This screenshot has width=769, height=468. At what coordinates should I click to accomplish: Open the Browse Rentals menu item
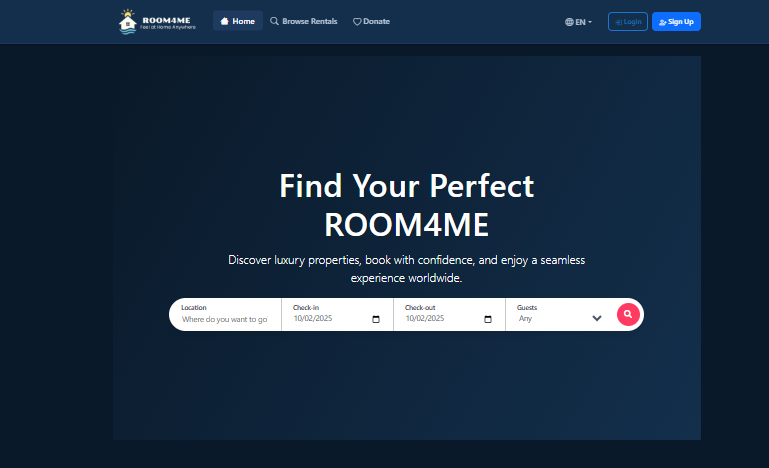point(309,21)
